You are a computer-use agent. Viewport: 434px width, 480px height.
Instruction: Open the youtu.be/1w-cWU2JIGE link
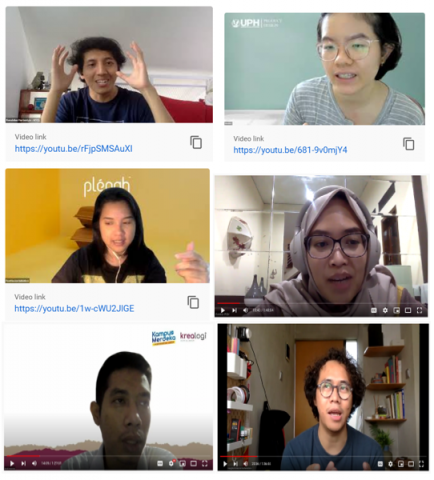(74, 309)
